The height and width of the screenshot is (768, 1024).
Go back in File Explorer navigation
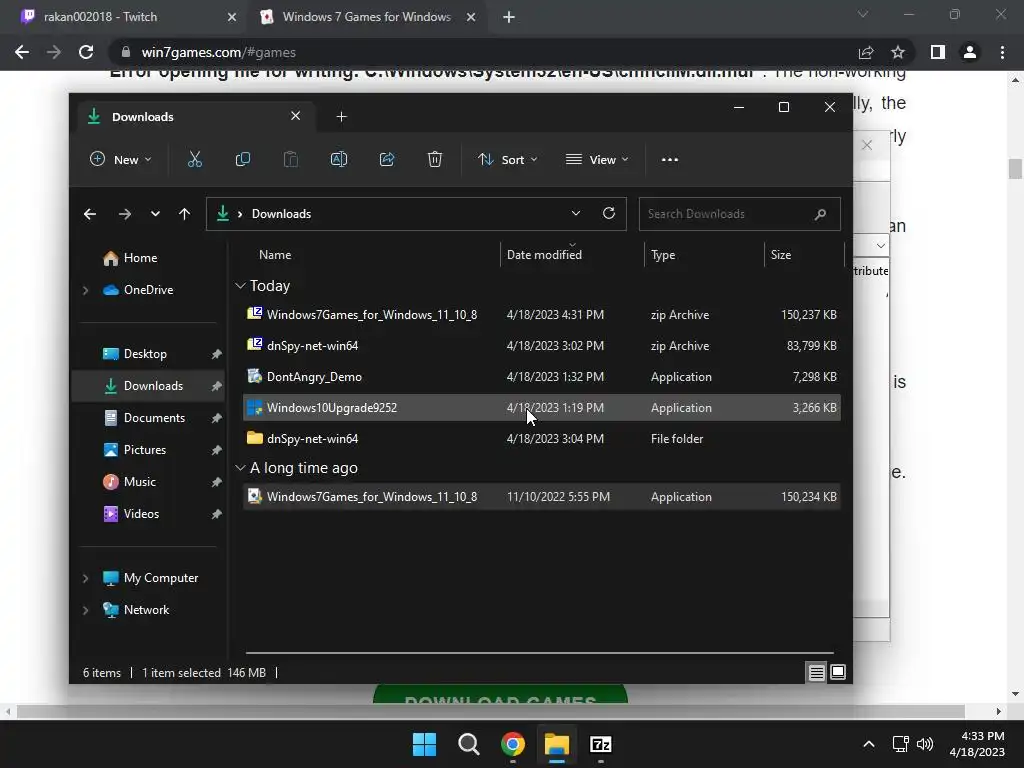pos(90,214)
